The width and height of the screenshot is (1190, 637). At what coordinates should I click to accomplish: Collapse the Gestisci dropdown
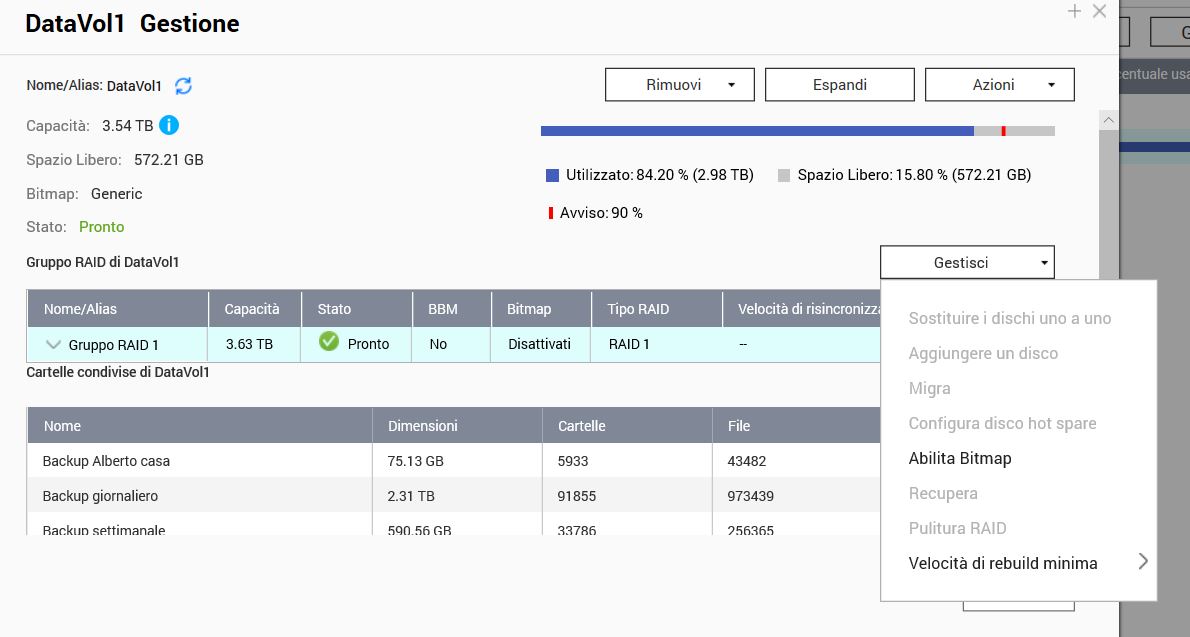point(966,262)
